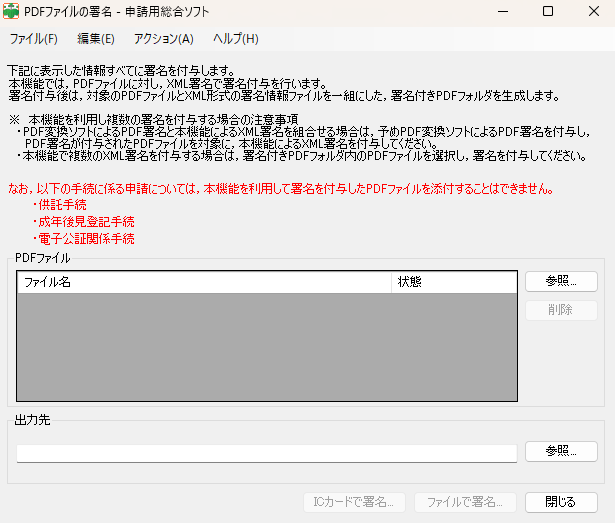This screenshot has height=523, width=615.
Task: Click 参照 button beside the PDFファイル list
Action: click(x=561, y=282)
